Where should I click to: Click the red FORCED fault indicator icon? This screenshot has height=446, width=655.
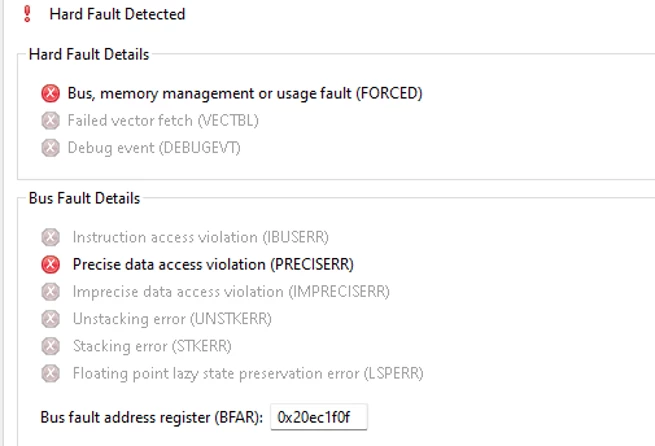coord(51,93)
